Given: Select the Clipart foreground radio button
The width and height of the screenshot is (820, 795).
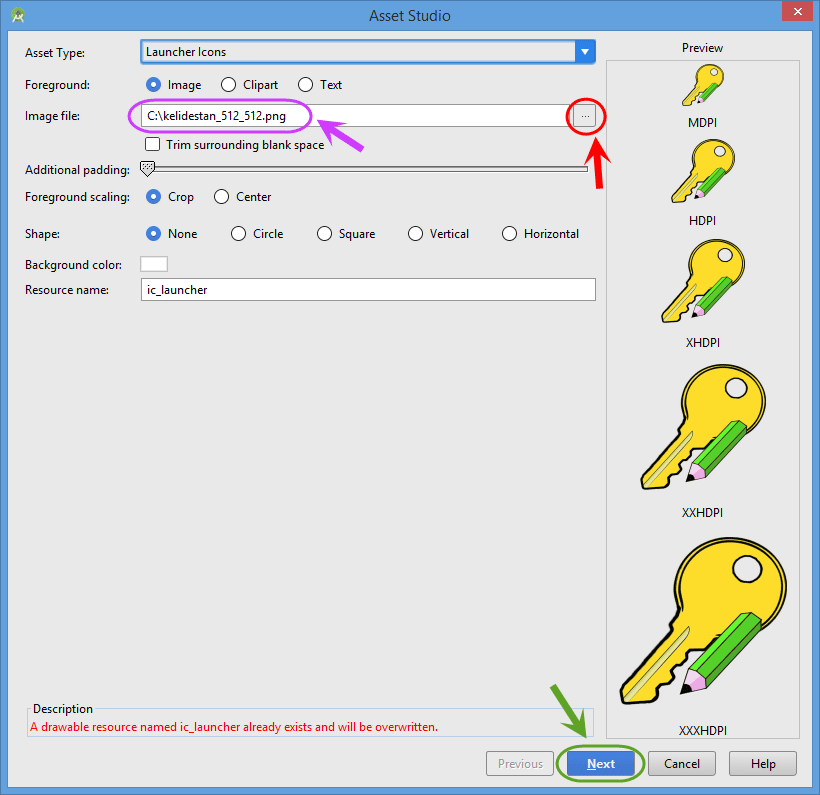Looking at the screenshot, I should tap(229, 85).
